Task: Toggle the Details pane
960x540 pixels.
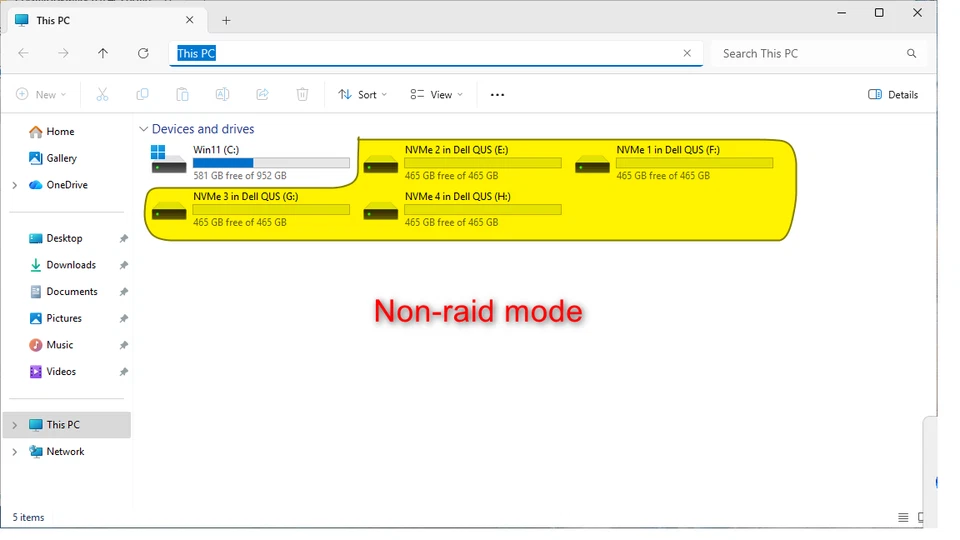Action: (893, 94)
